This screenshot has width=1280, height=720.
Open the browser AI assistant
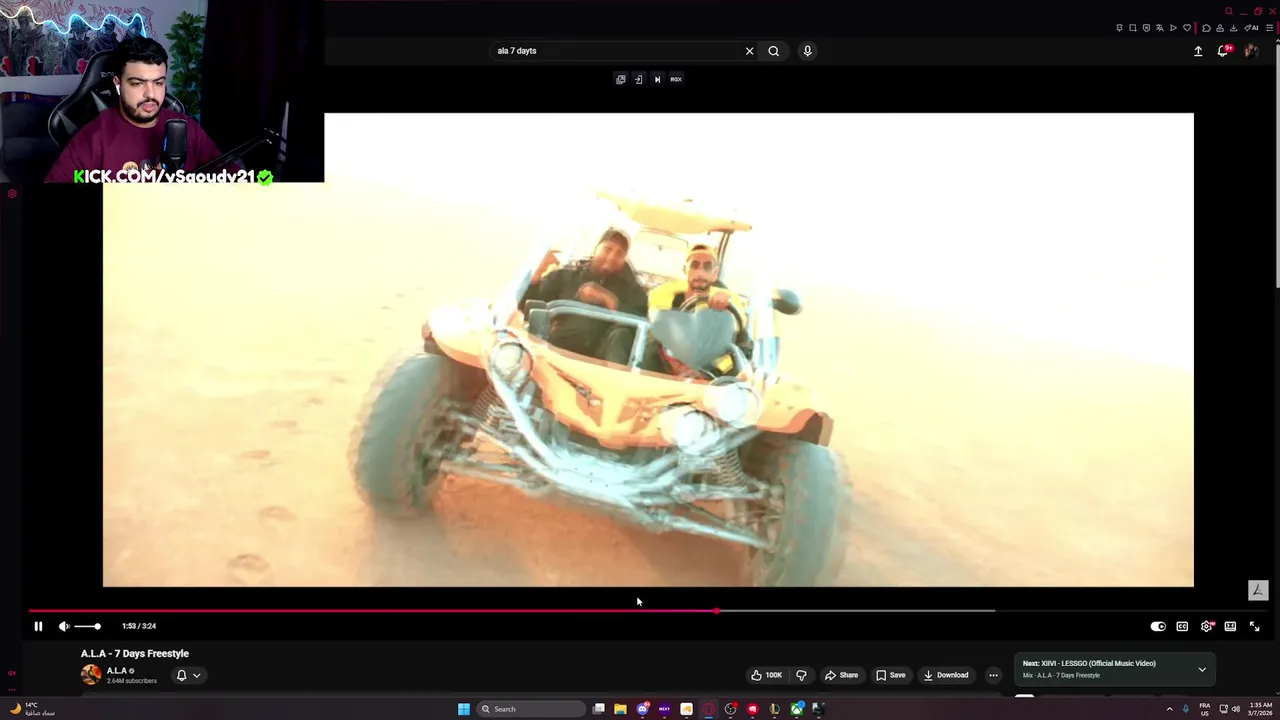(1252, 28)
